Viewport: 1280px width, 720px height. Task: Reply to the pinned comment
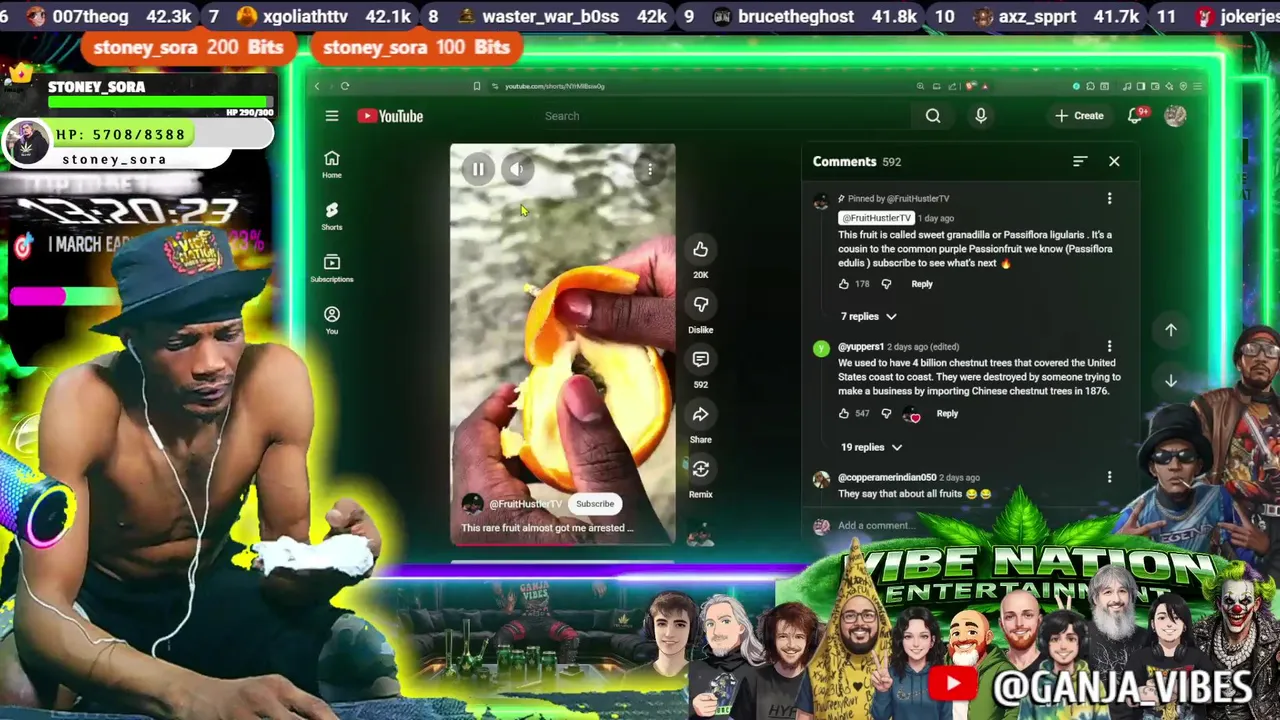point(921,284)
